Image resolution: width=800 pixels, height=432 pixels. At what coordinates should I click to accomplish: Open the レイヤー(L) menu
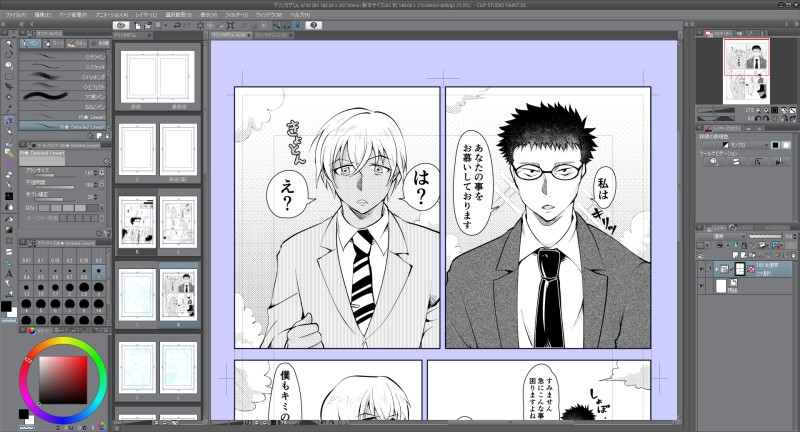[x=146, y=15]
